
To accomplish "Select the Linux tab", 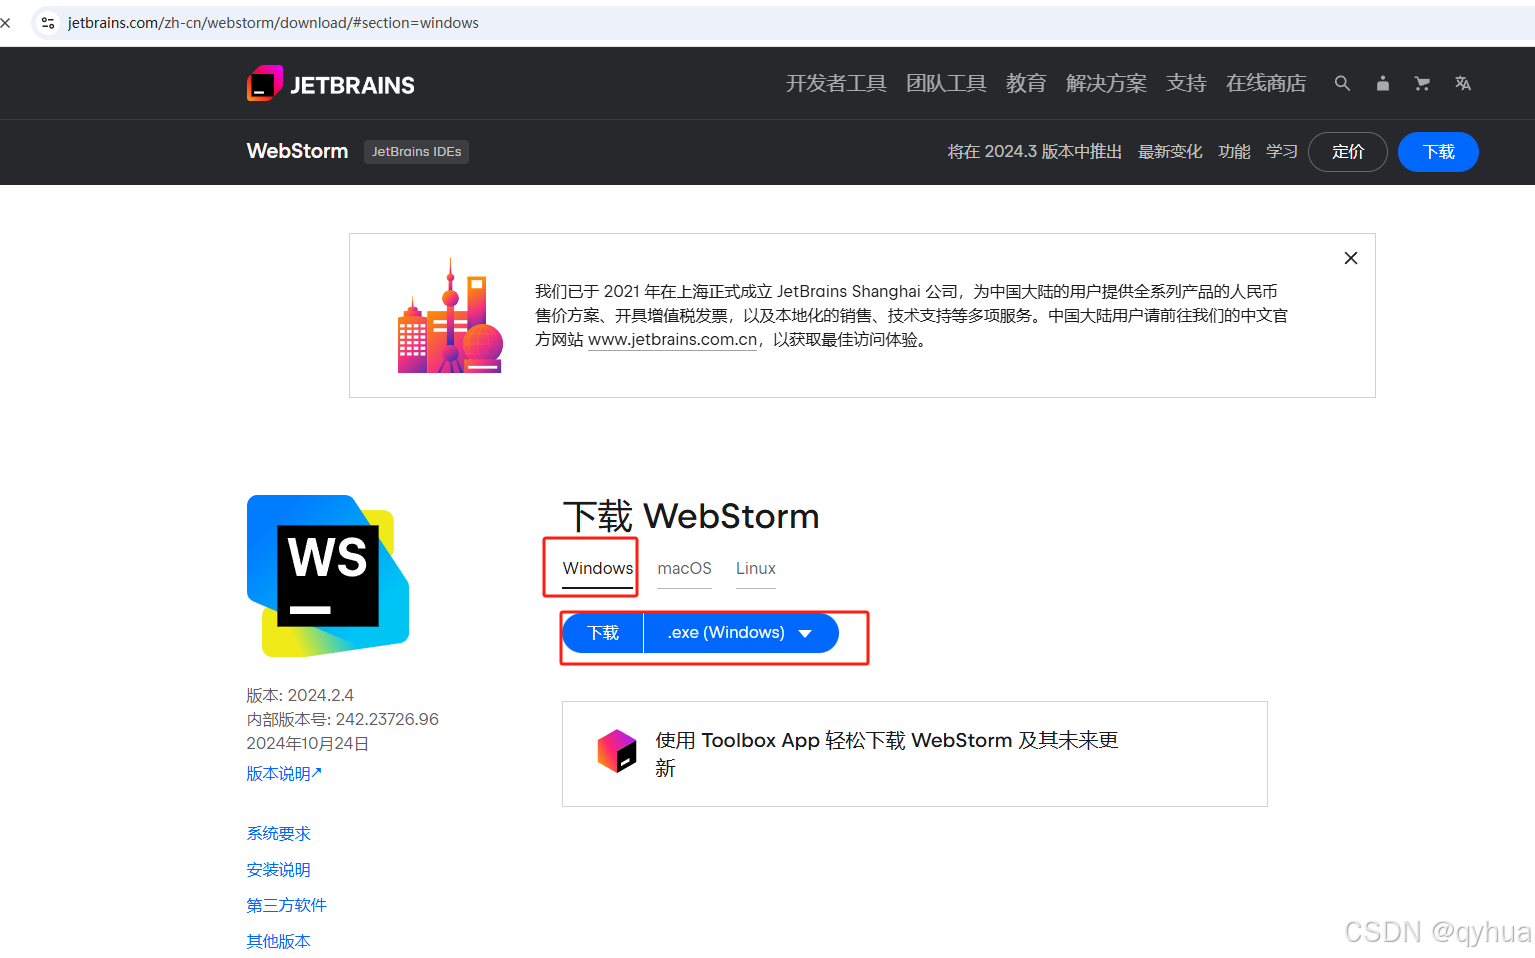I will pyautogui.click(x=756, y=569).
